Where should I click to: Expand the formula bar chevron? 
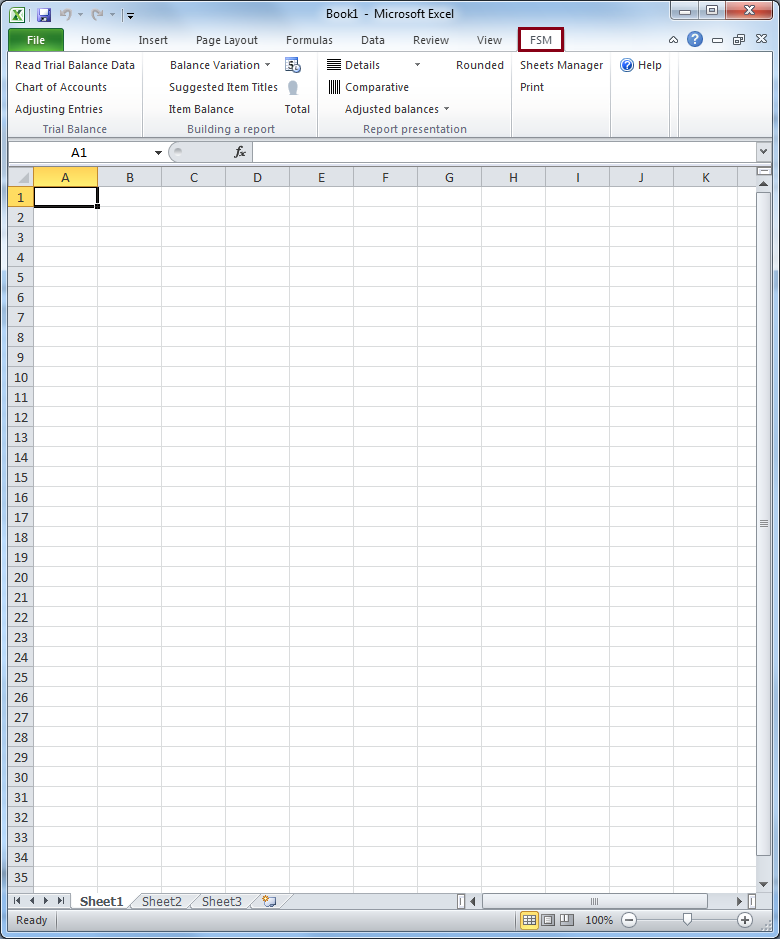pyautogui.click(x=763, y=152)
